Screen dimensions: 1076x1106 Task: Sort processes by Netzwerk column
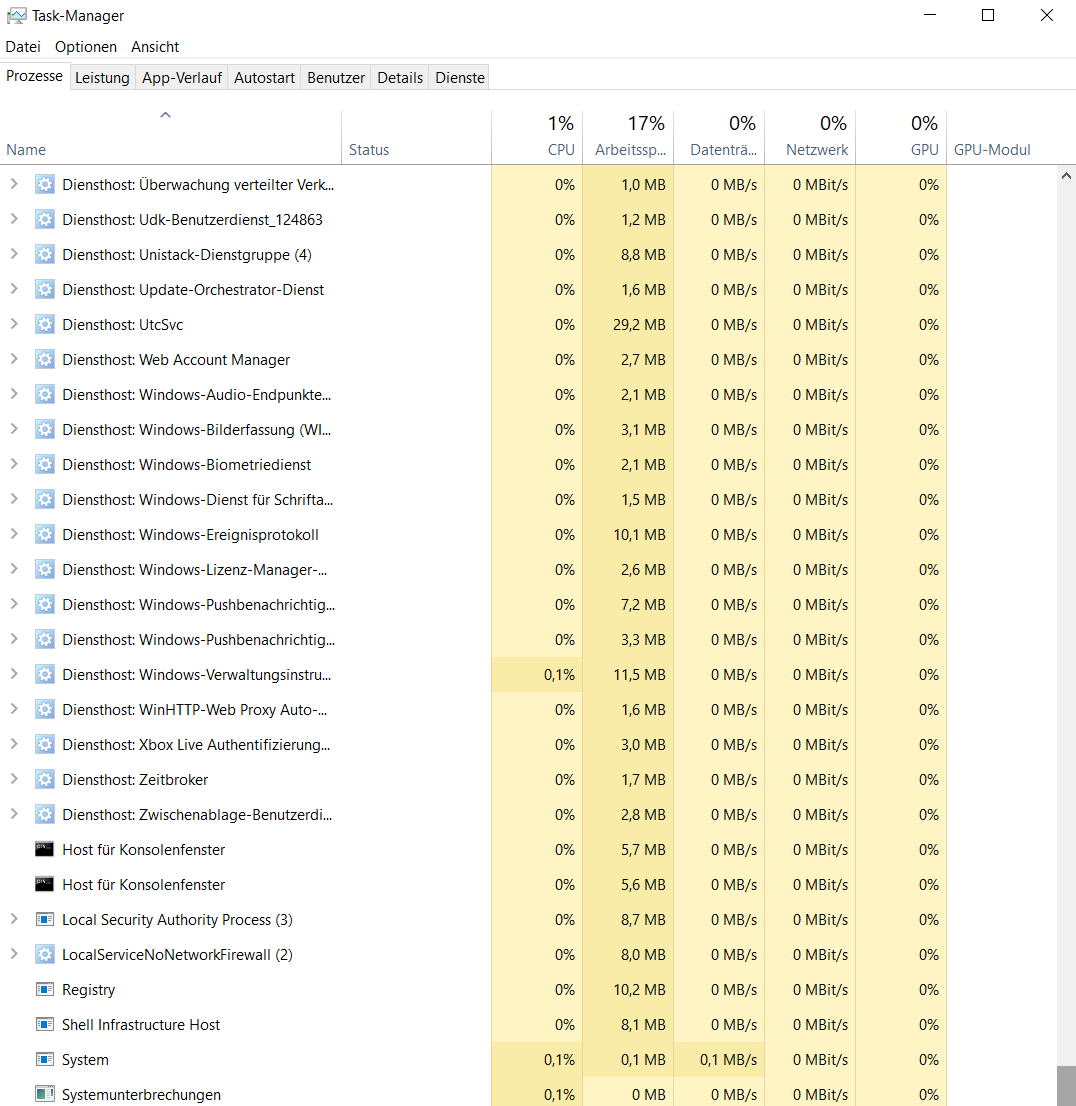pyautogui.click(x=810, y=137)
